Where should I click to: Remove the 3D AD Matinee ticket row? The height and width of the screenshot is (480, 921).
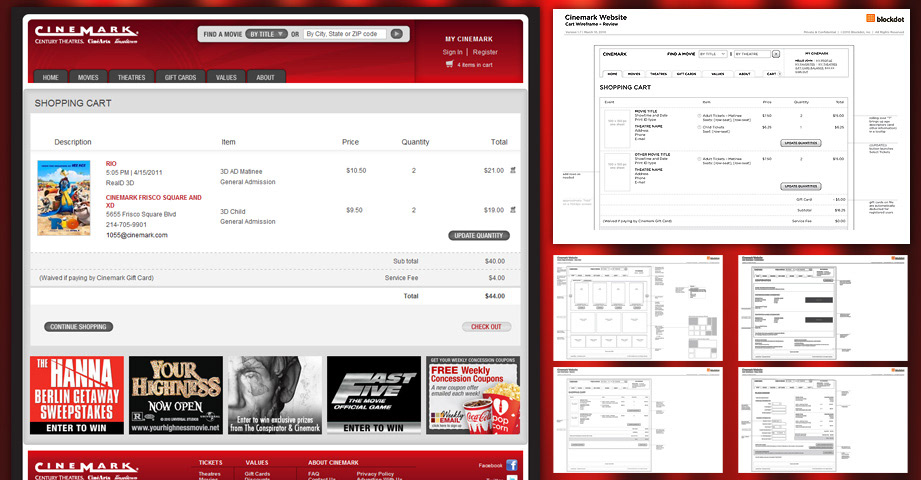point(513,170)
